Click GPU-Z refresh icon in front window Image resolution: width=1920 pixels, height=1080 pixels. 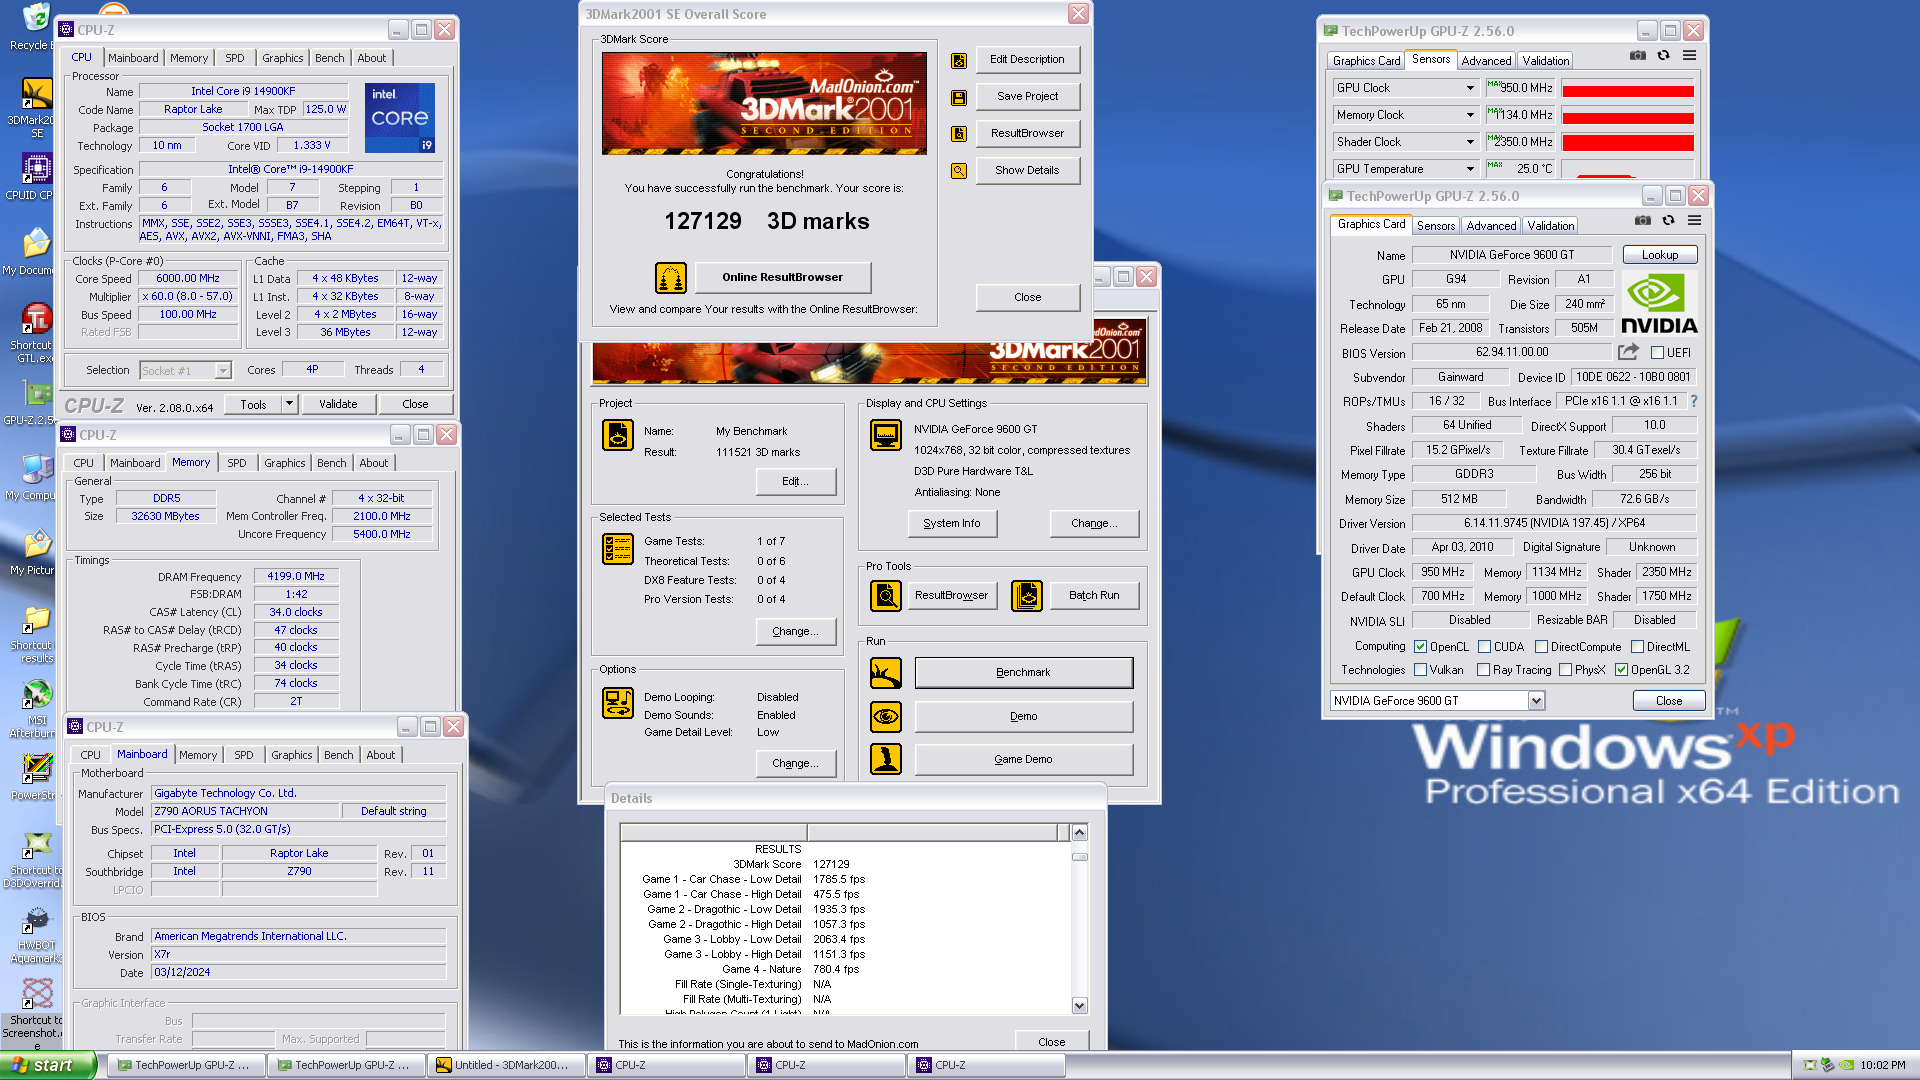(x=1668, y=221)
